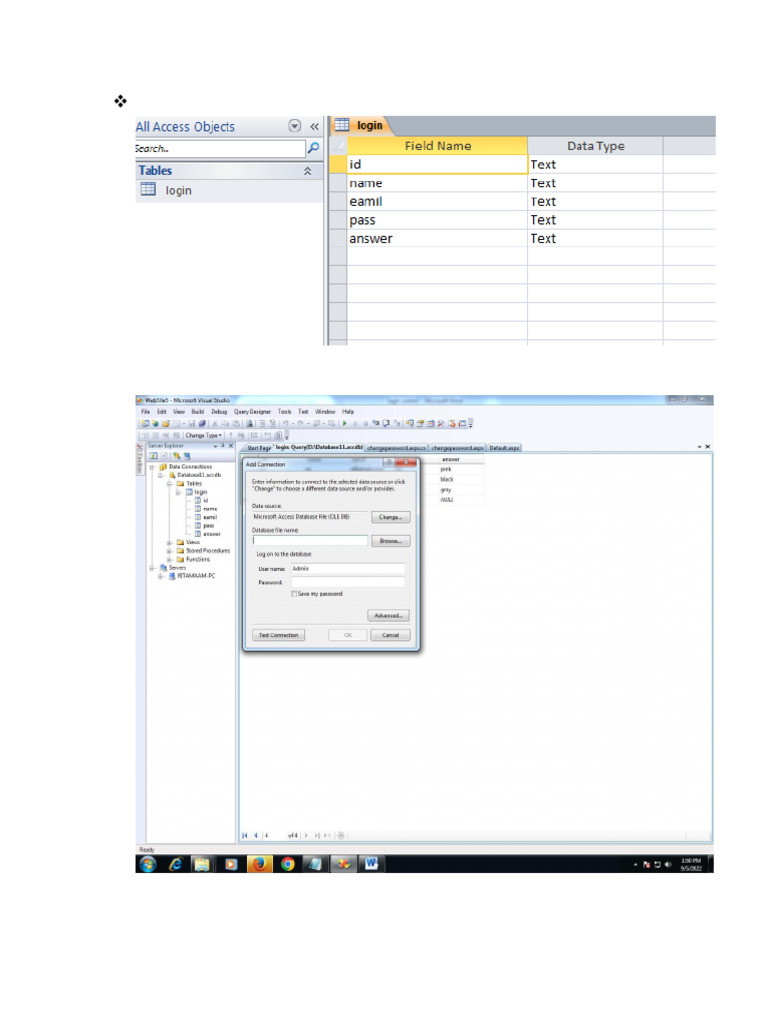Switch to Microsoft Word on the taskbar

pos(371,863)
